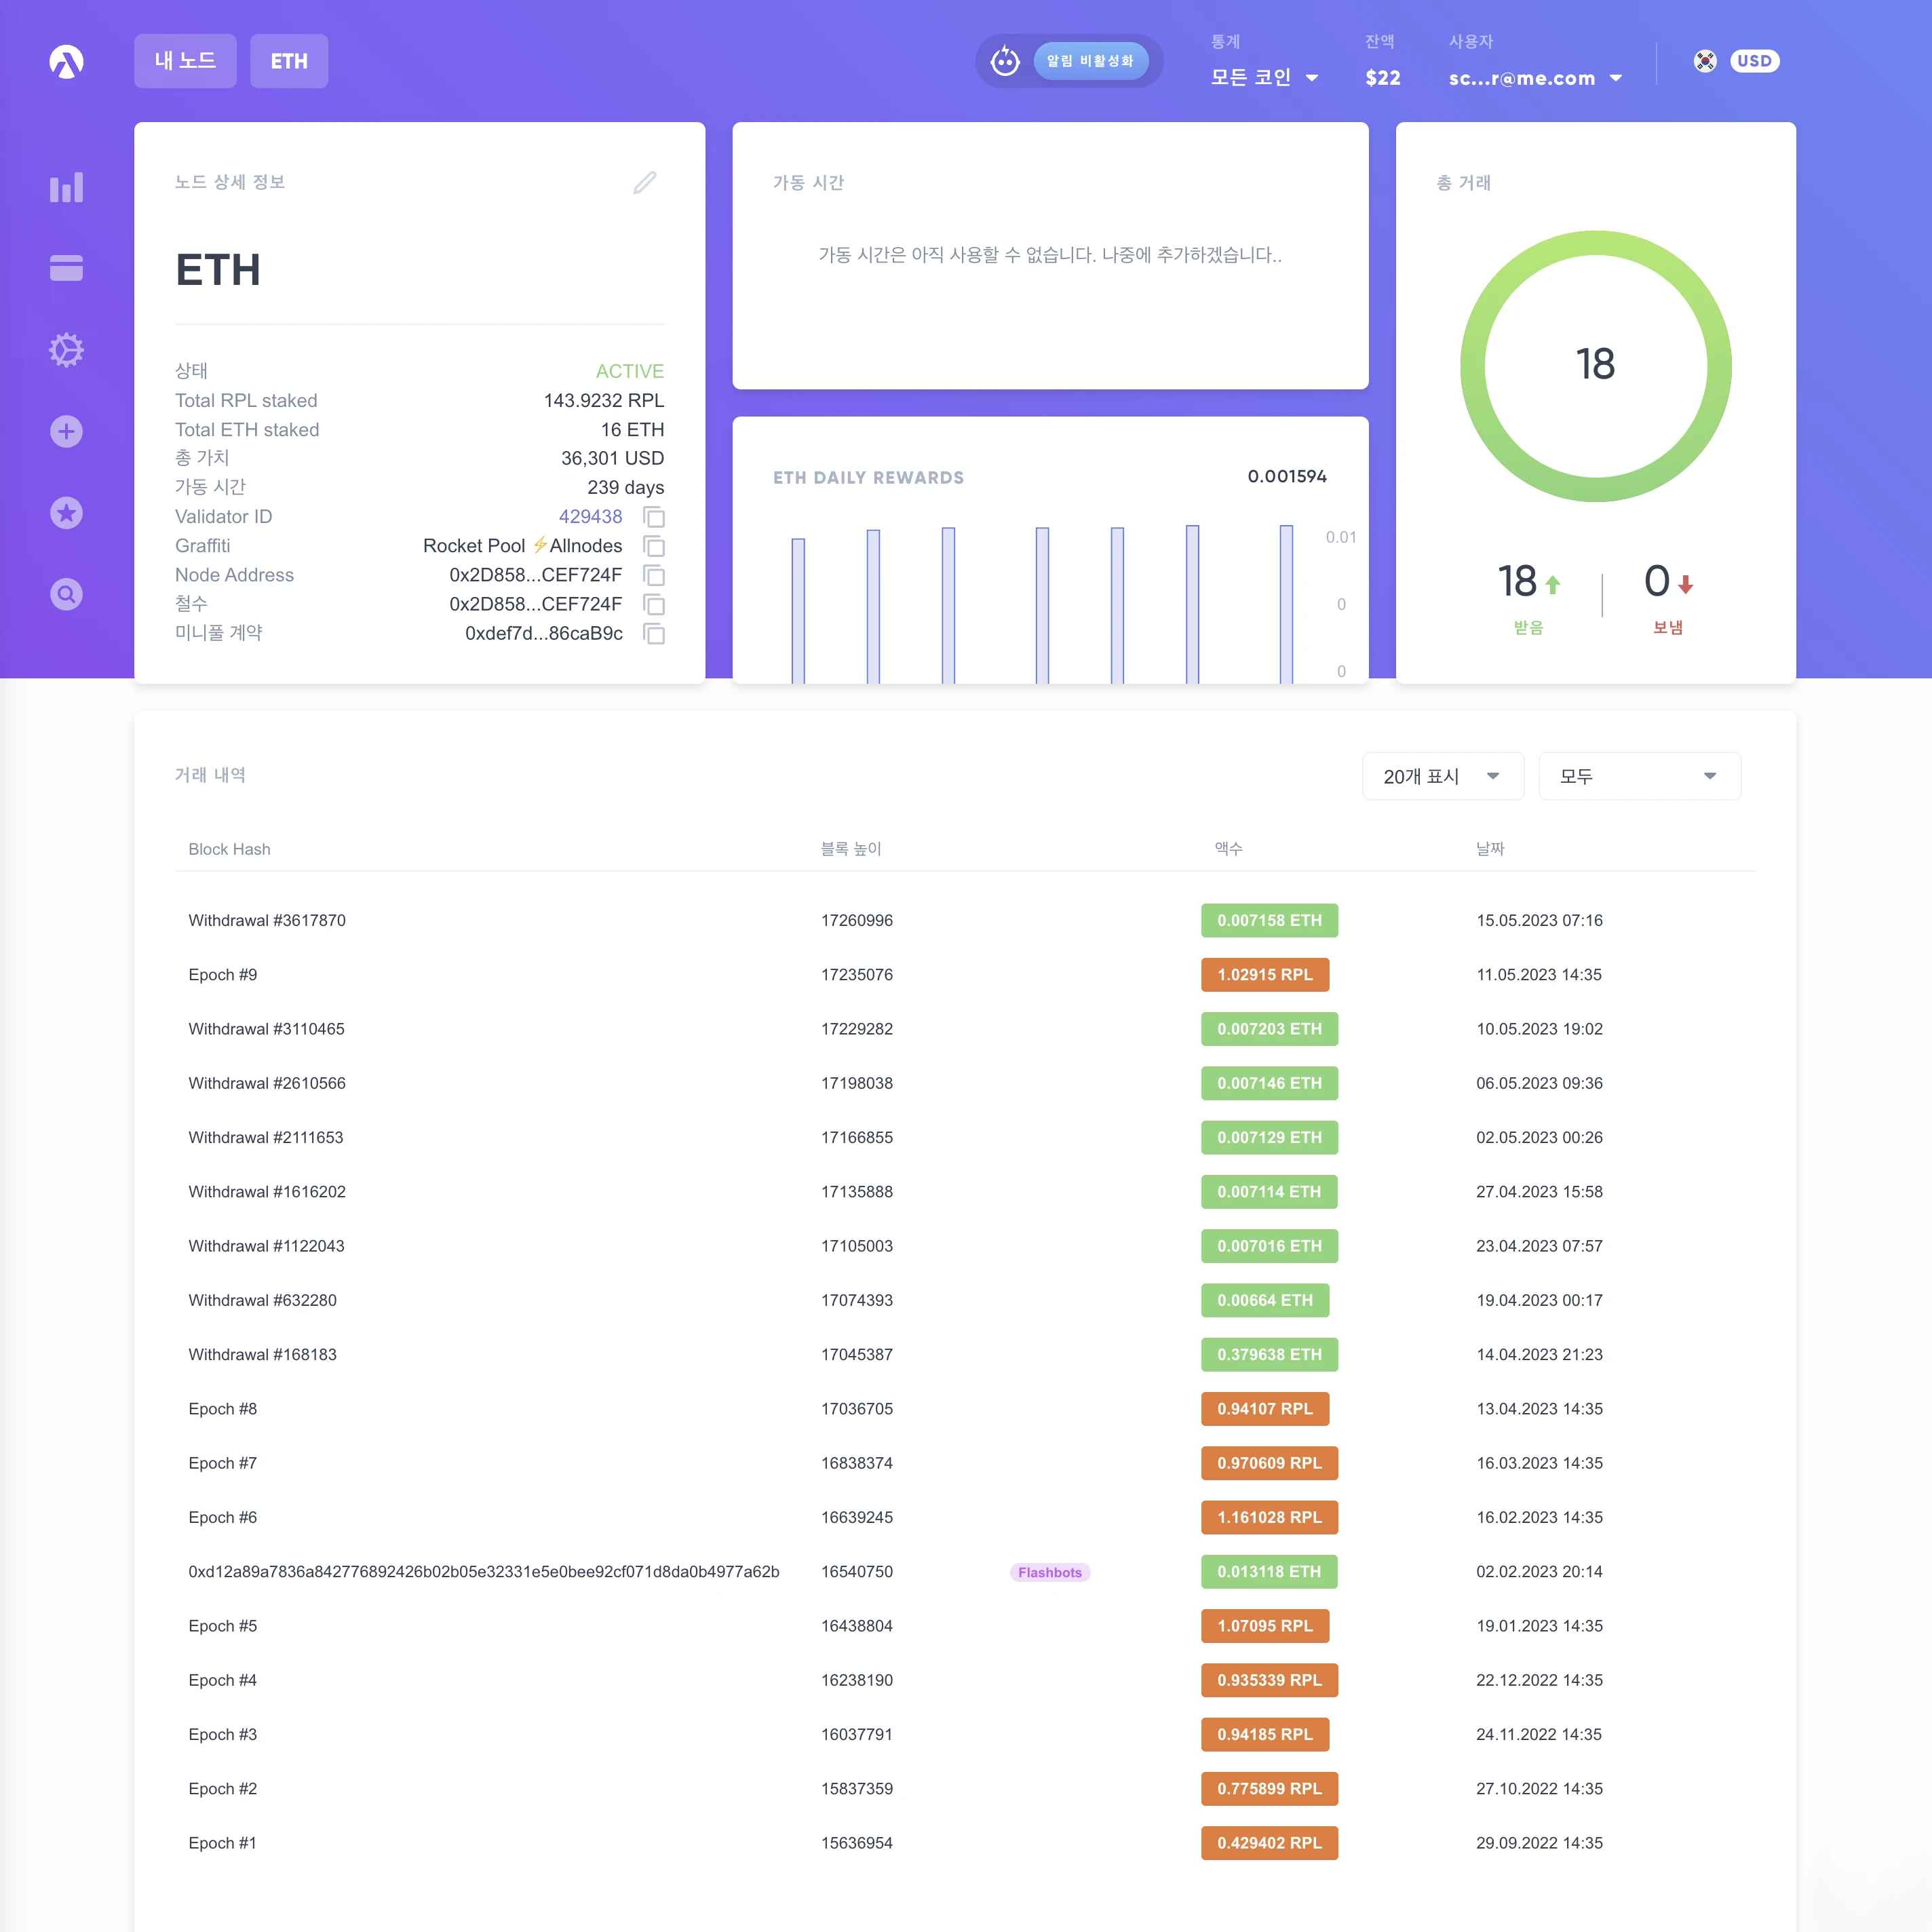
Task: Open the billing card sidebar icon
Action: click(x=66, y=268)
